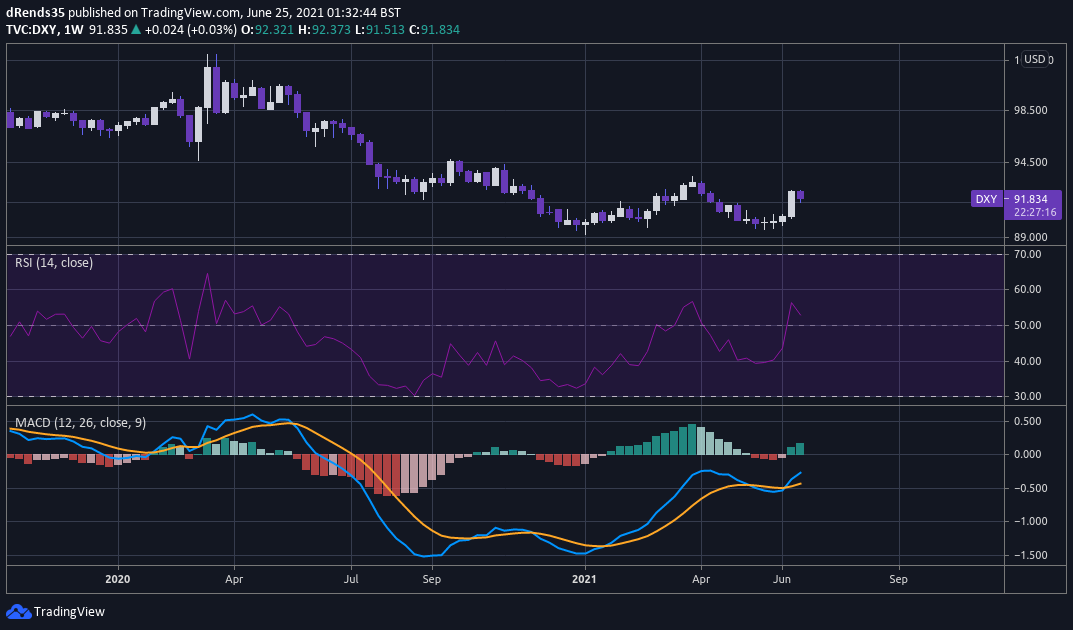Click the TradingView cloud logo icon
The image size is (1073, 630).
18,612
